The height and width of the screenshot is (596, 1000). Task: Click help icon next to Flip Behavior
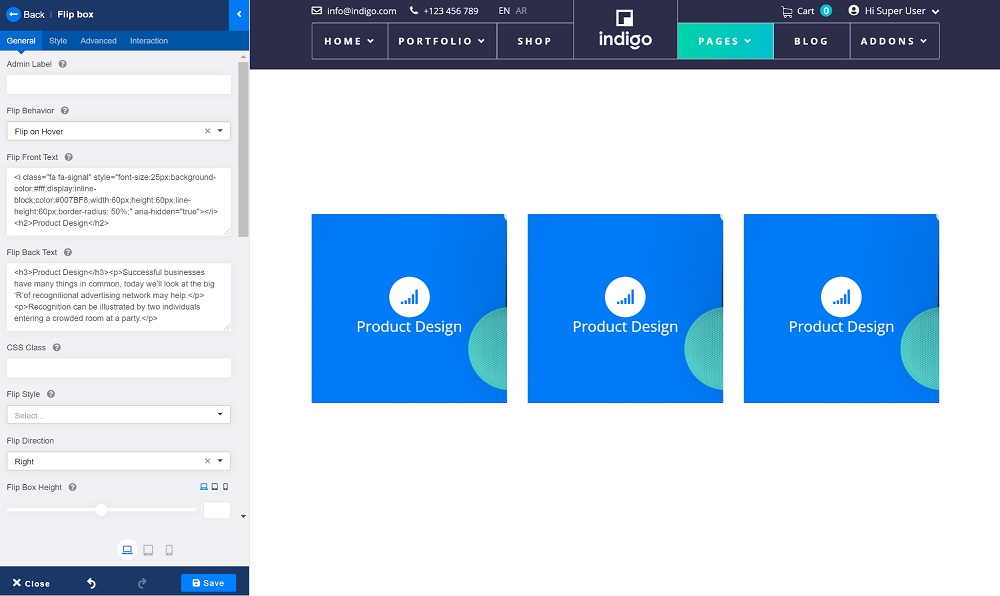(65, 111)
